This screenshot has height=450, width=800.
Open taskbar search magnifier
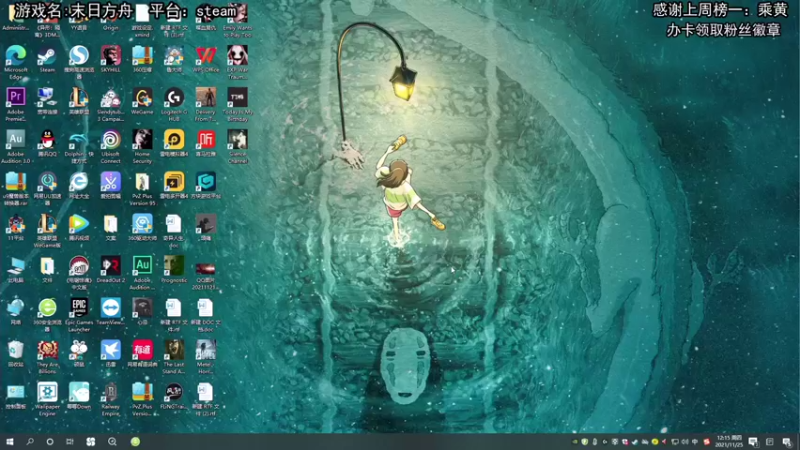pyautogui.click(x=30, y=441)
